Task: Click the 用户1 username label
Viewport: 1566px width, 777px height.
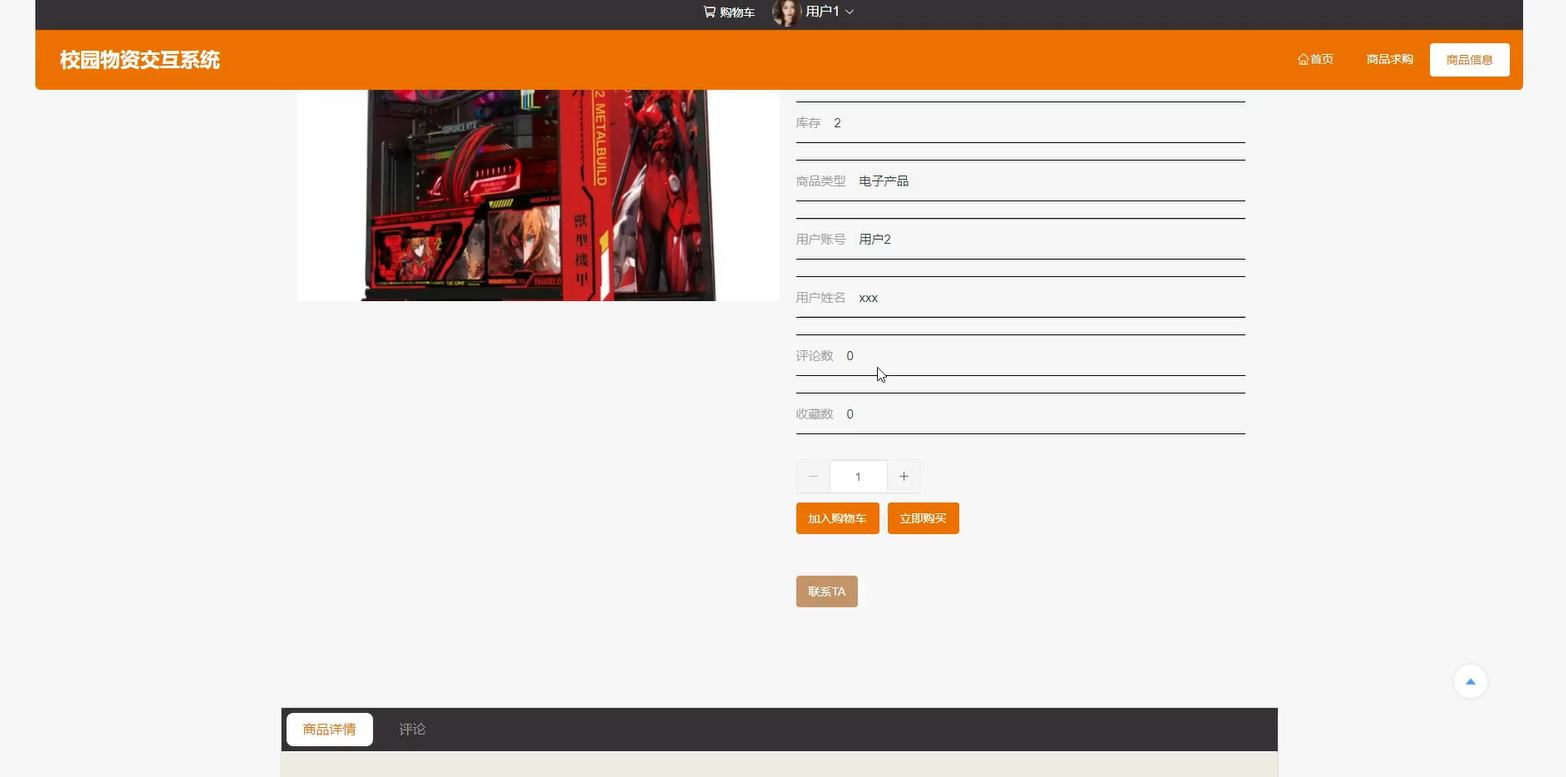Action: [x=822, y=12]
